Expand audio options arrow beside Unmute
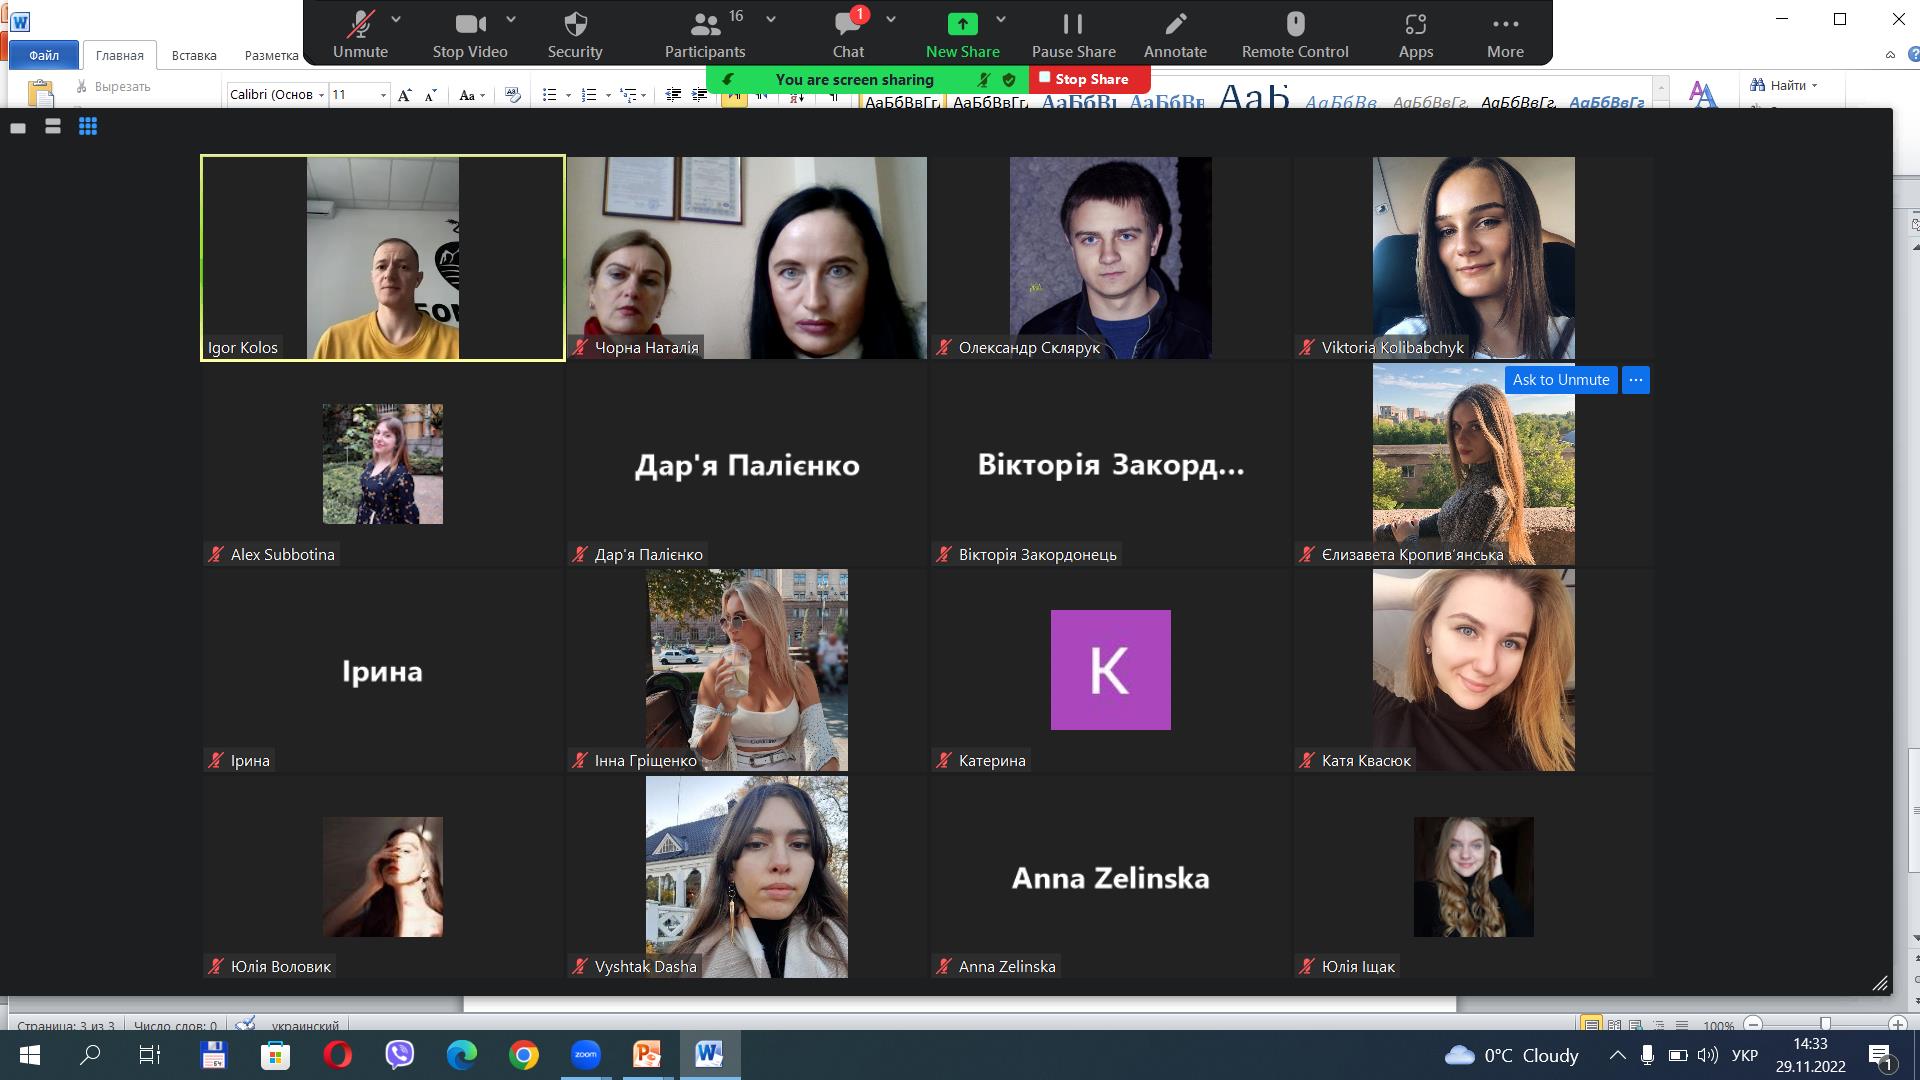The height and width of the screenshot is (1080, 1920). 396,19
